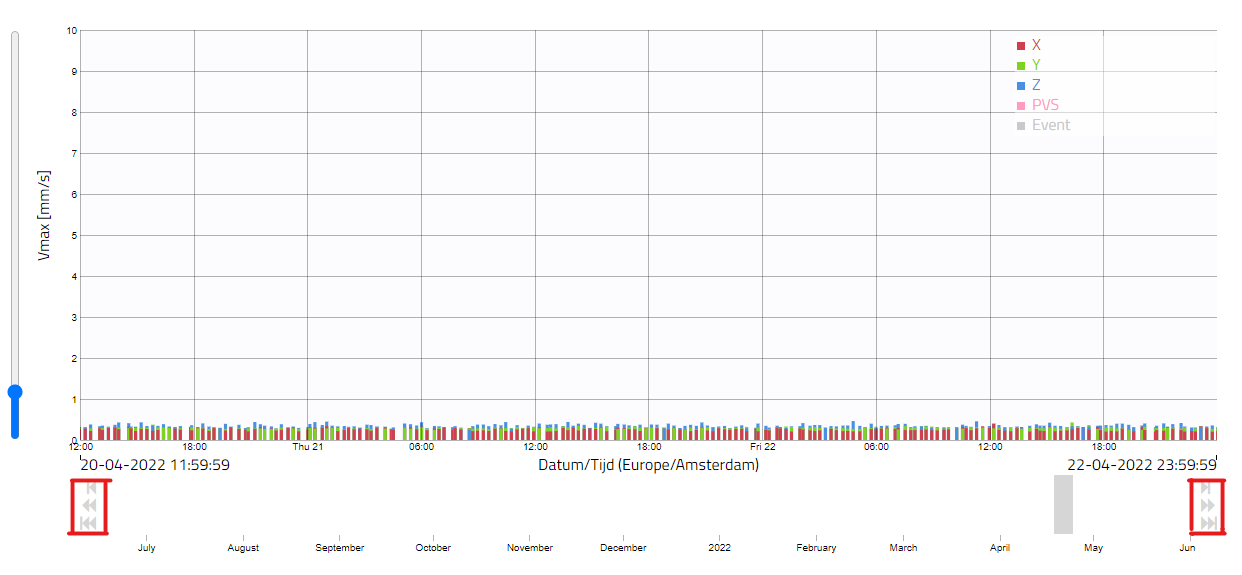Select the 2022 marker on overview timeline
Viewport: 1242px width, 575px height.
pyautogui.click(x=719, y=547)
